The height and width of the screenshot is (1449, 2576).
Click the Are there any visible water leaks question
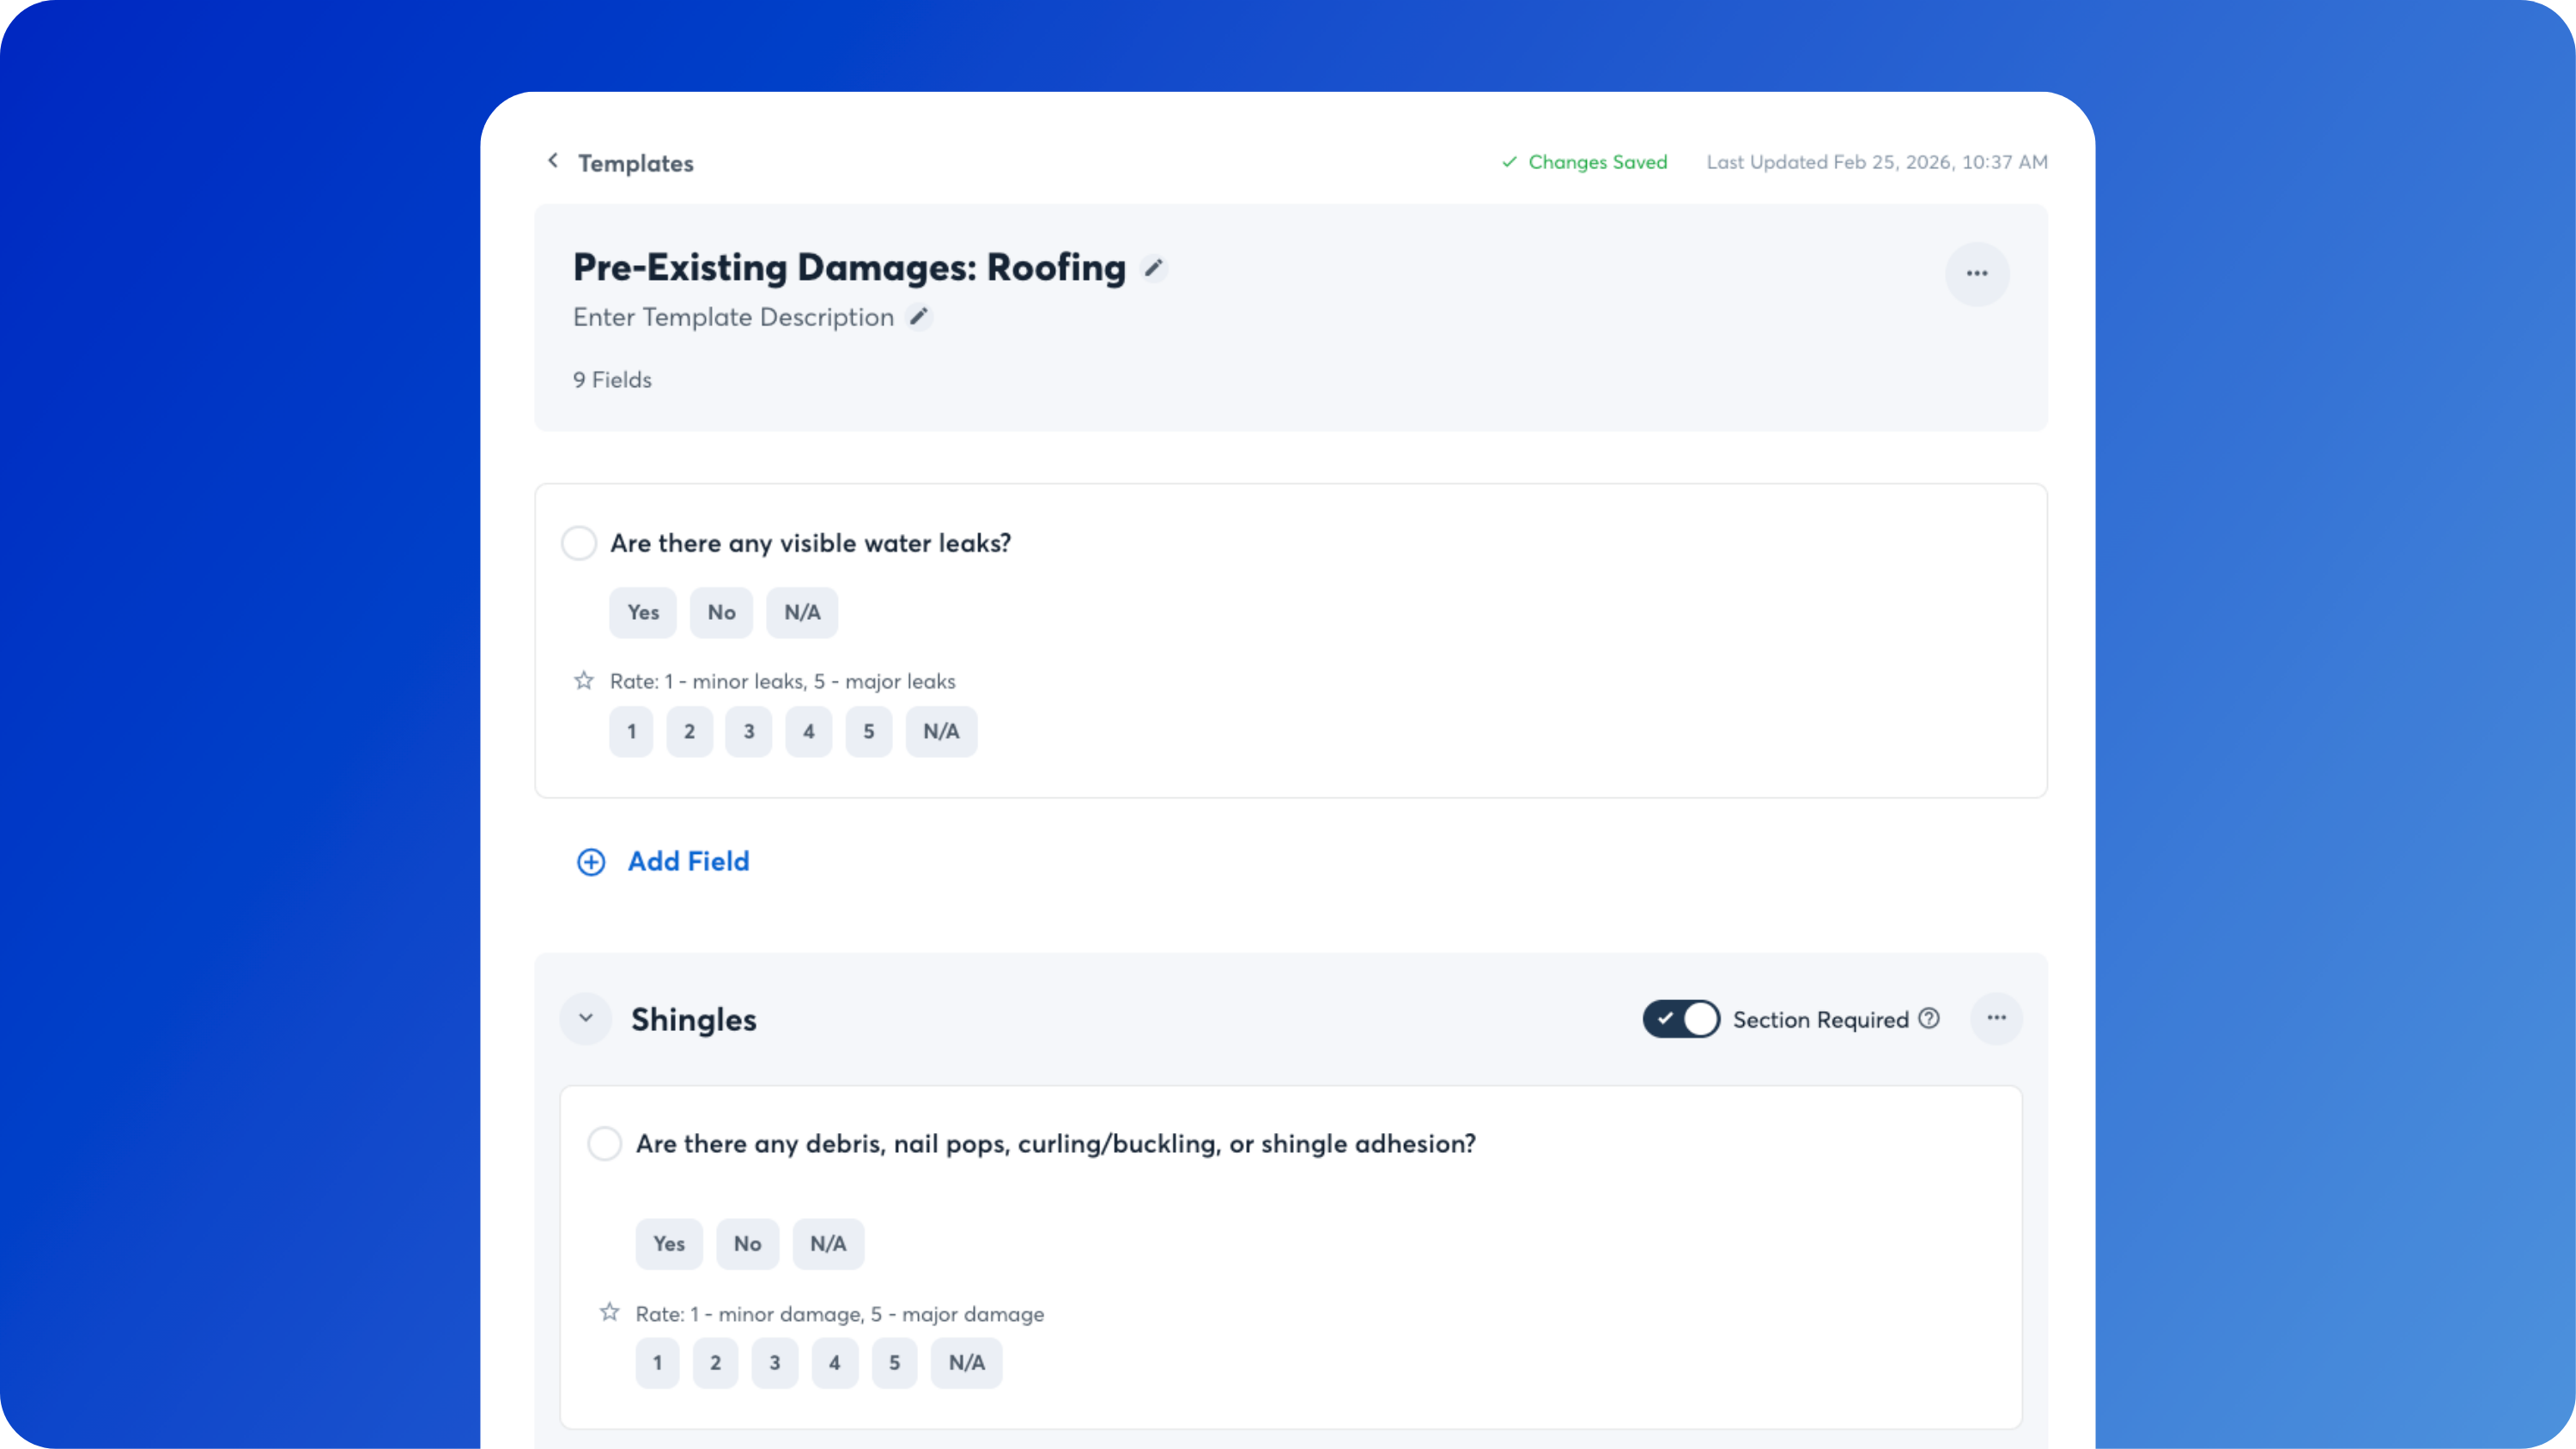[810, 543]
